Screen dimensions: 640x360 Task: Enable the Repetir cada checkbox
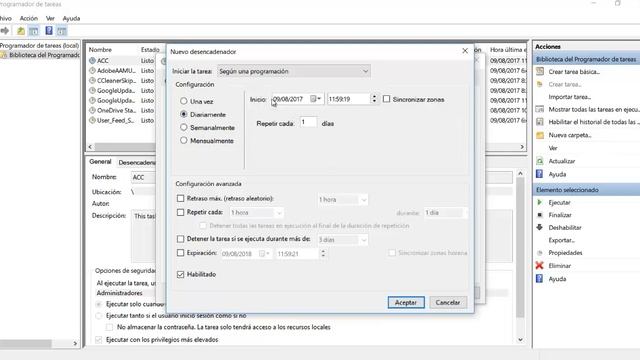[x=180, y=212]
